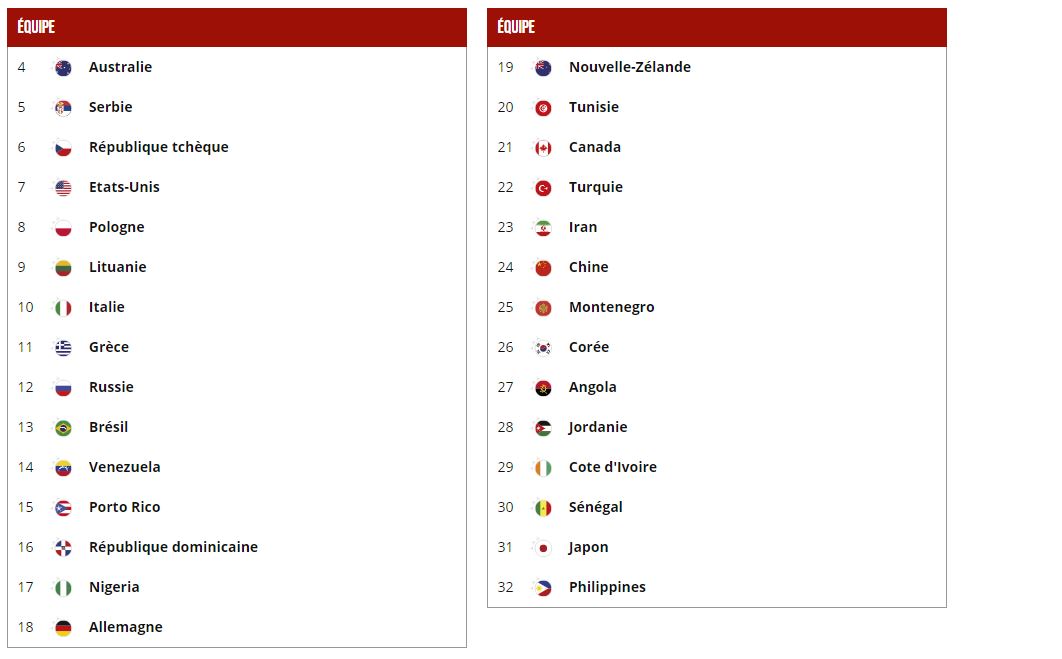Click the Philippines flag icon
This screenshot has height=659, width=1062.
click(x=543, y=588)
